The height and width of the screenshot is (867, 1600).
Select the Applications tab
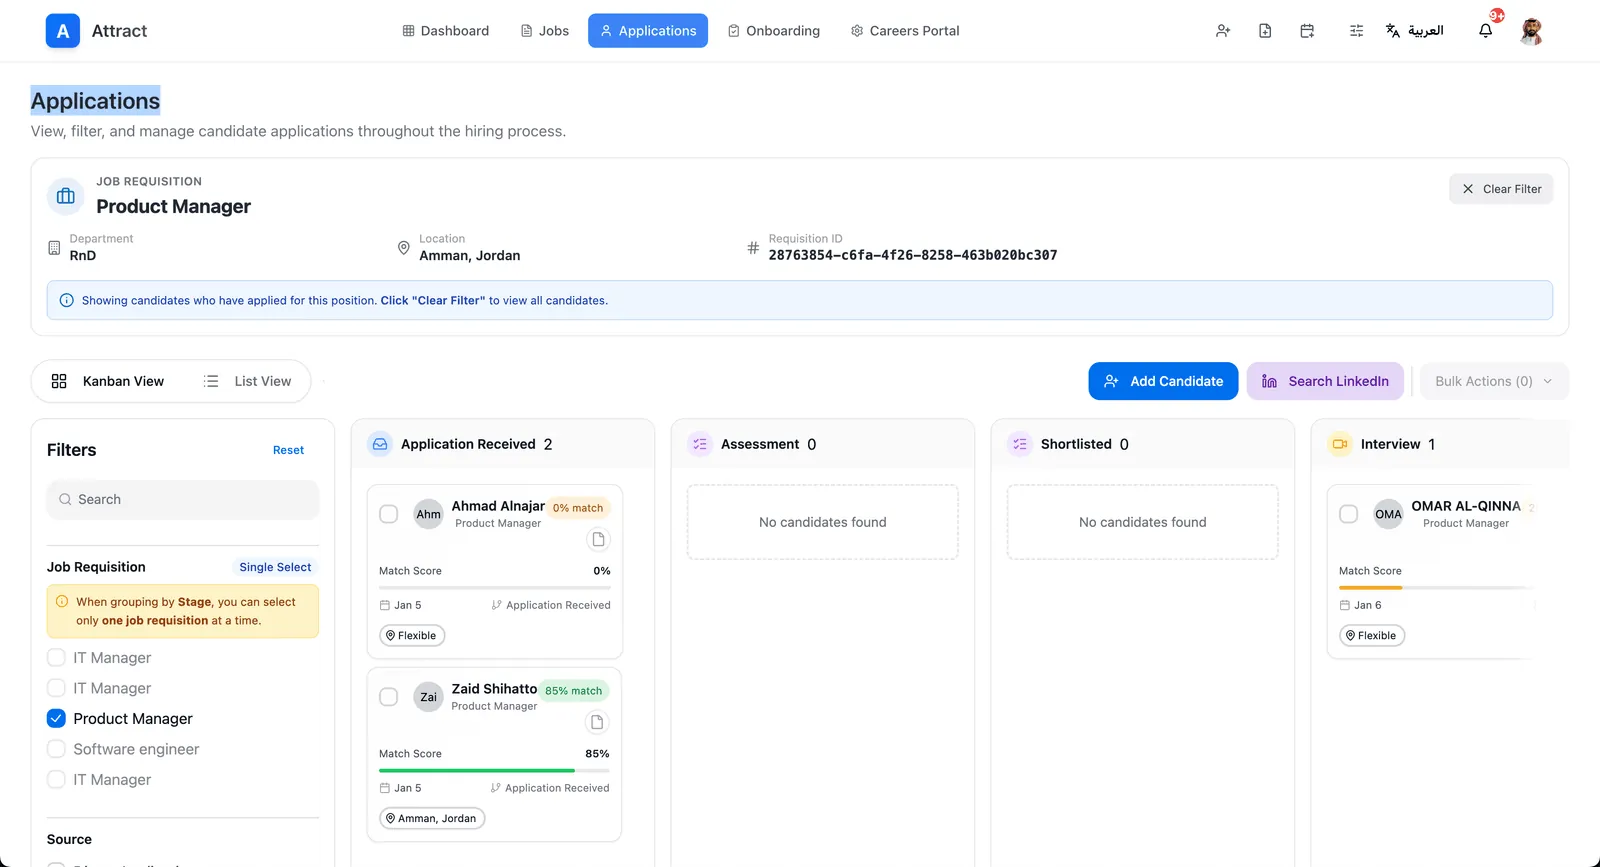click(648, 31)
